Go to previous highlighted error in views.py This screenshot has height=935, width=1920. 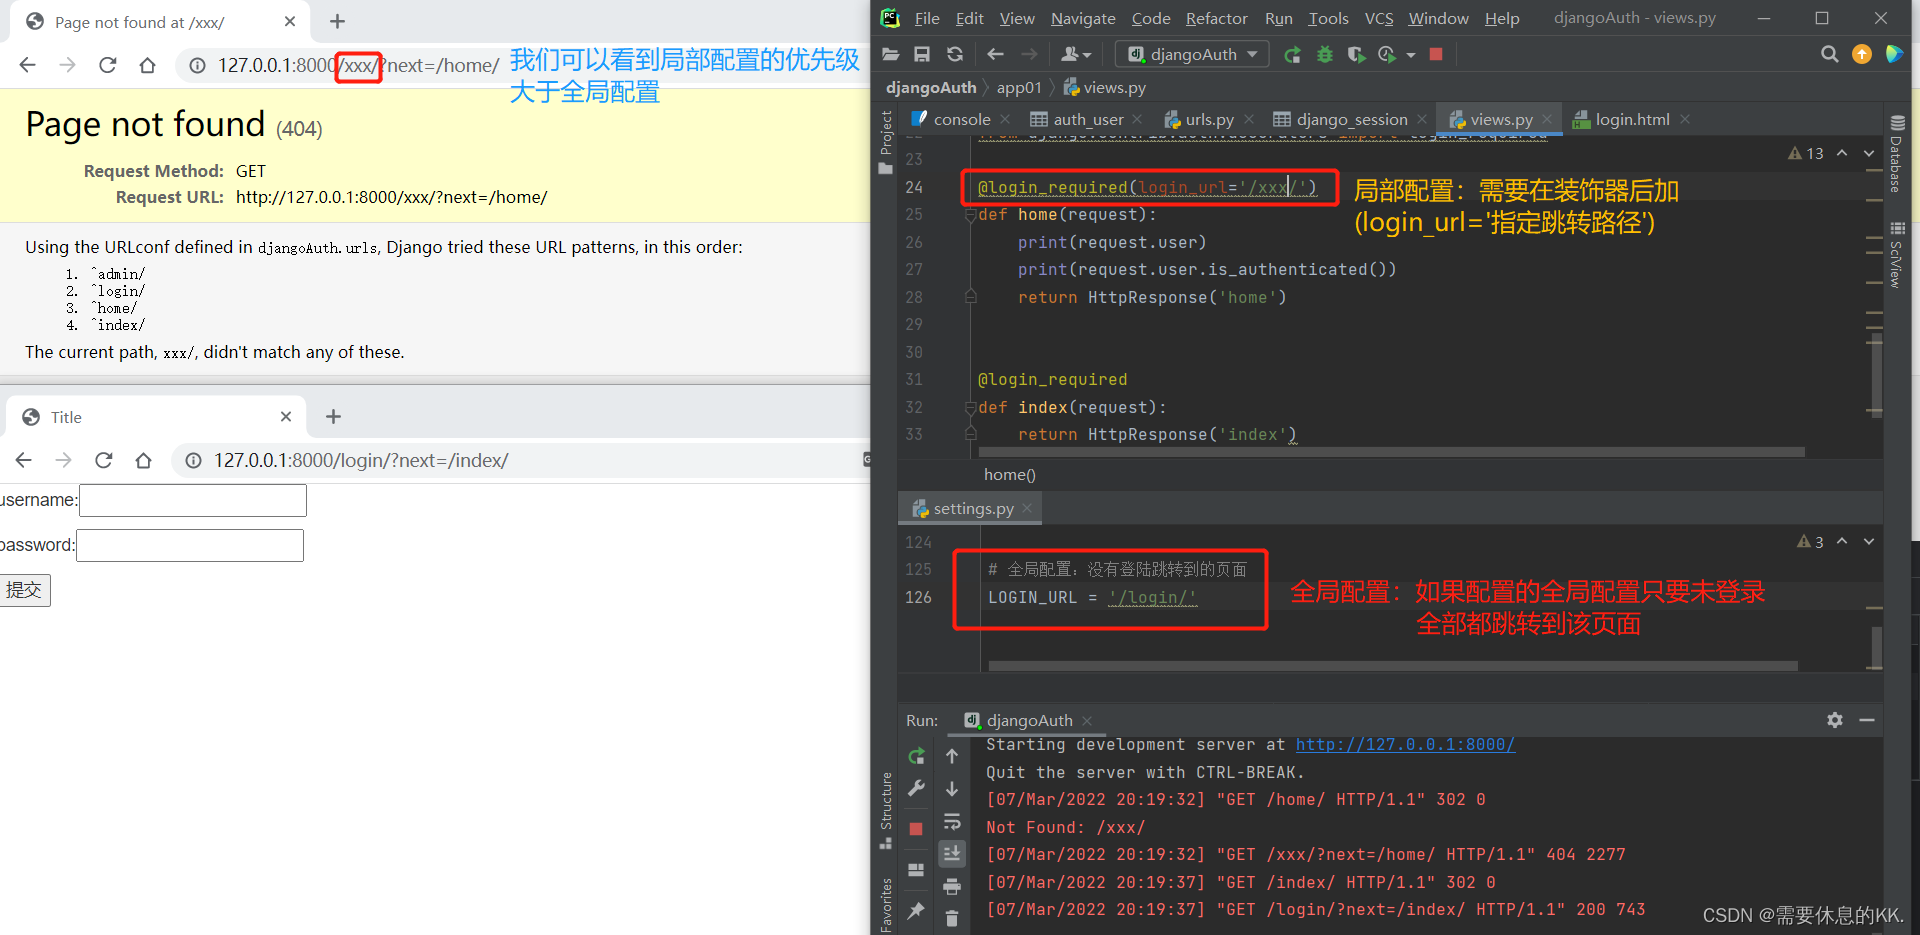1842,153
